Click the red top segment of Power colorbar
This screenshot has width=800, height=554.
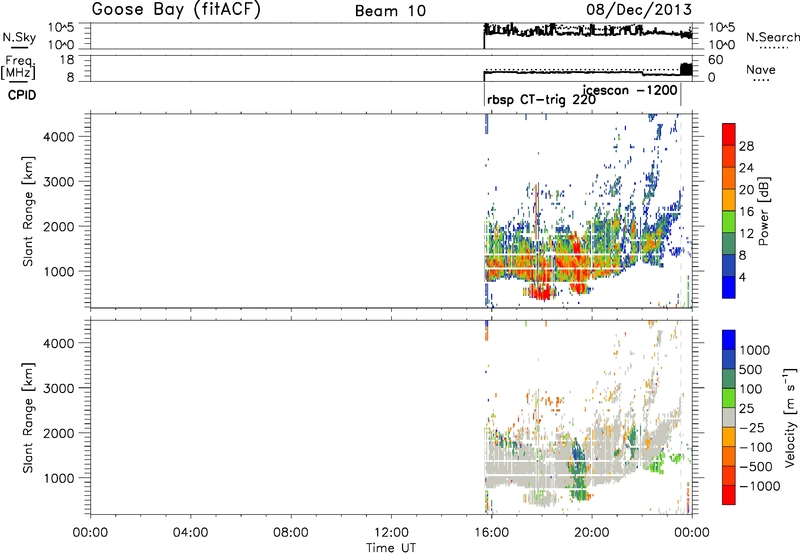pyautogui.click(x=729, y=134)
